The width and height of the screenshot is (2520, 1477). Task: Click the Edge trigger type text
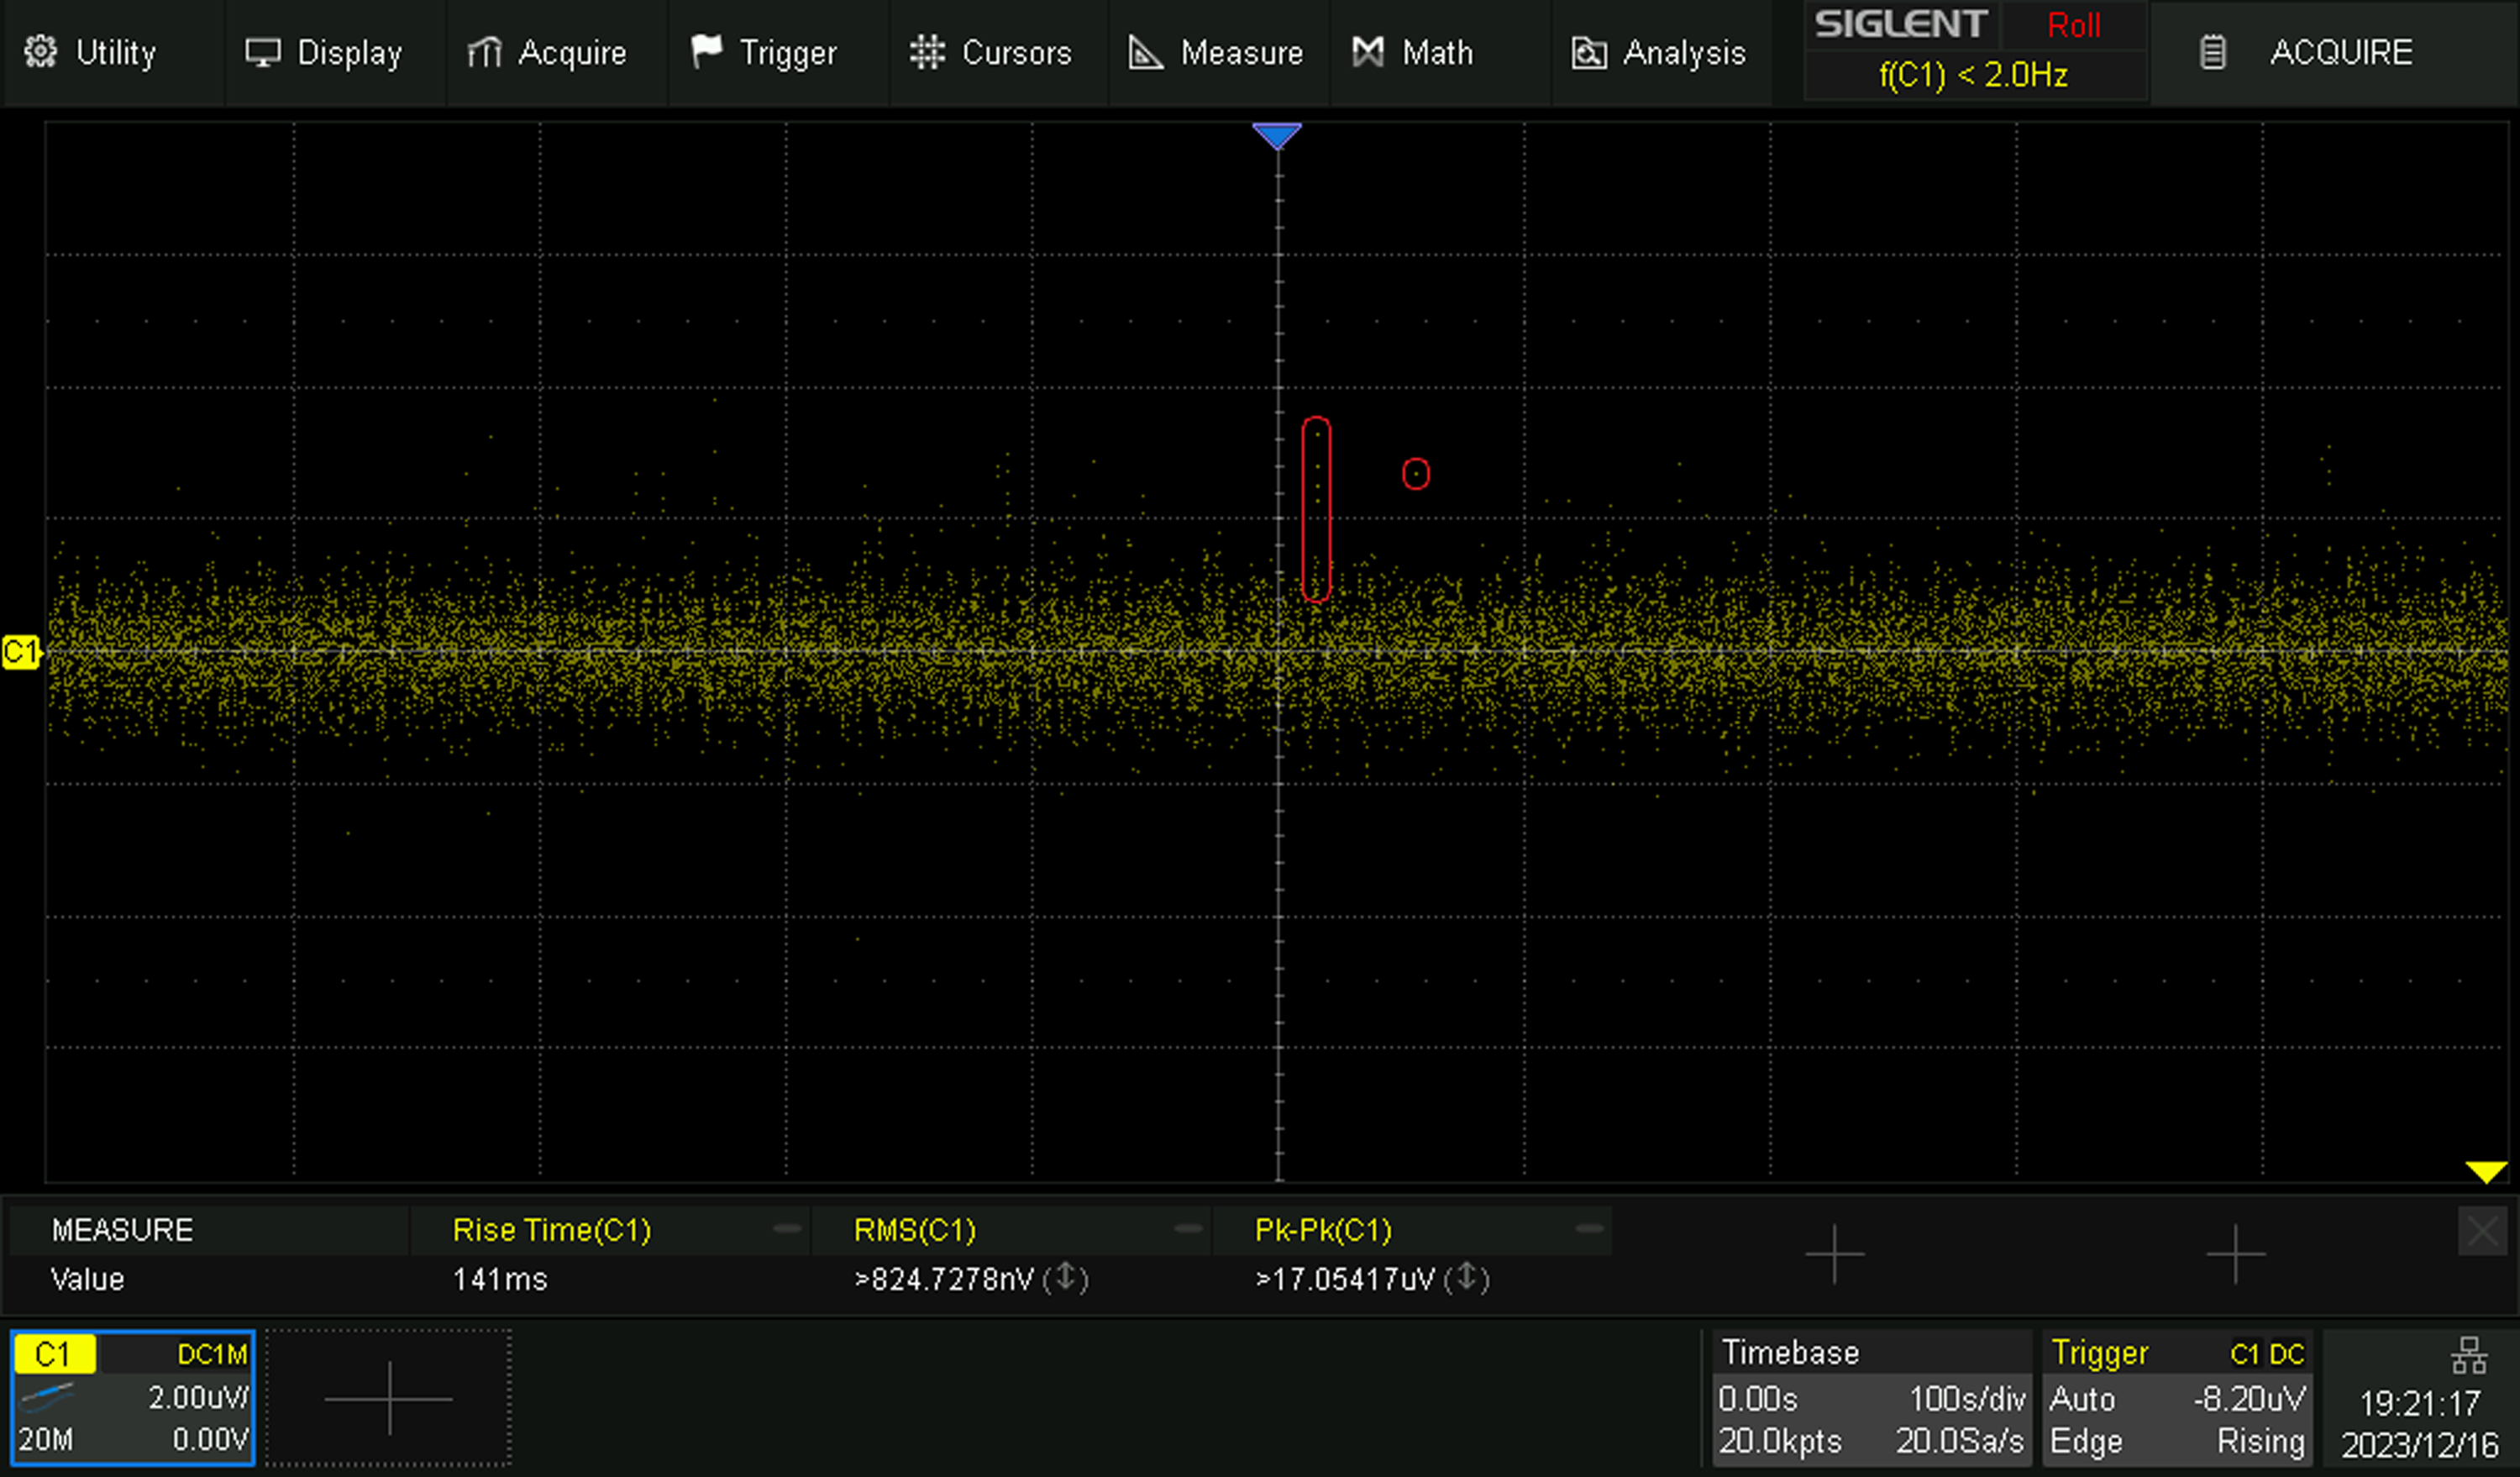pyautogui.click(x=2086, y=1441)
